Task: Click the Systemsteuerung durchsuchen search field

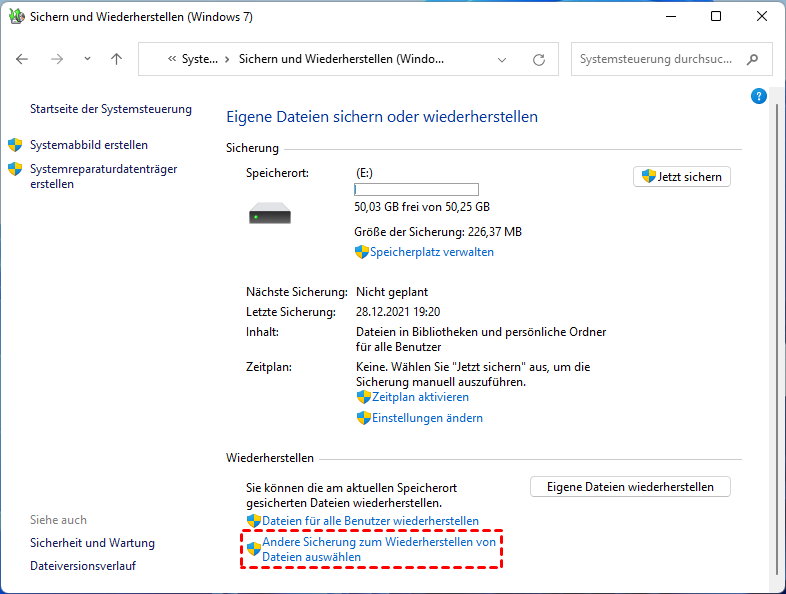Action: 671,59
